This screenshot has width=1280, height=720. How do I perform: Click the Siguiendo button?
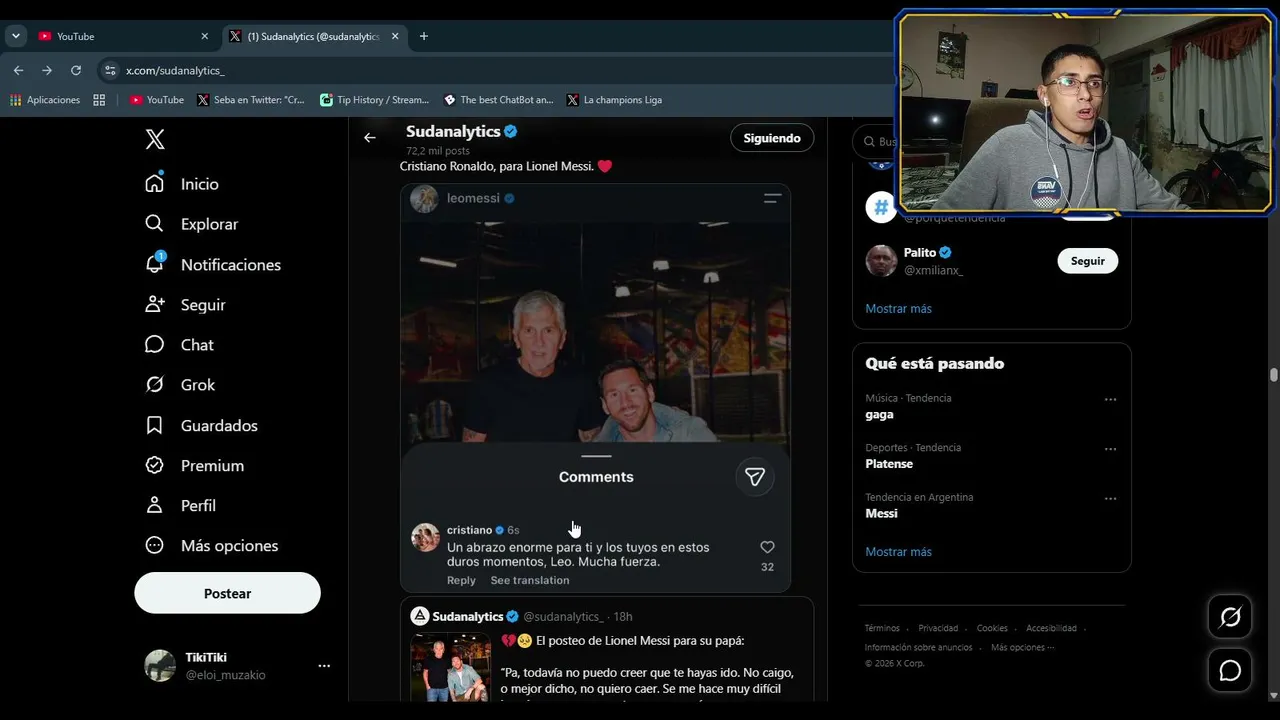[x=772, y=138]
